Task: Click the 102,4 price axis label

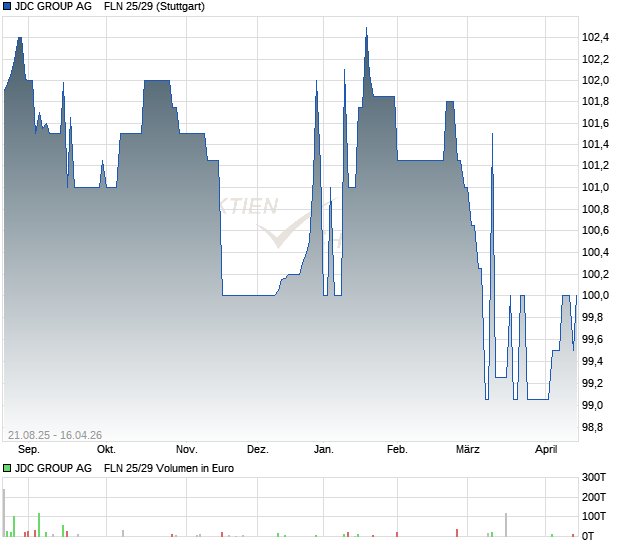Action: tap(595, 38)
